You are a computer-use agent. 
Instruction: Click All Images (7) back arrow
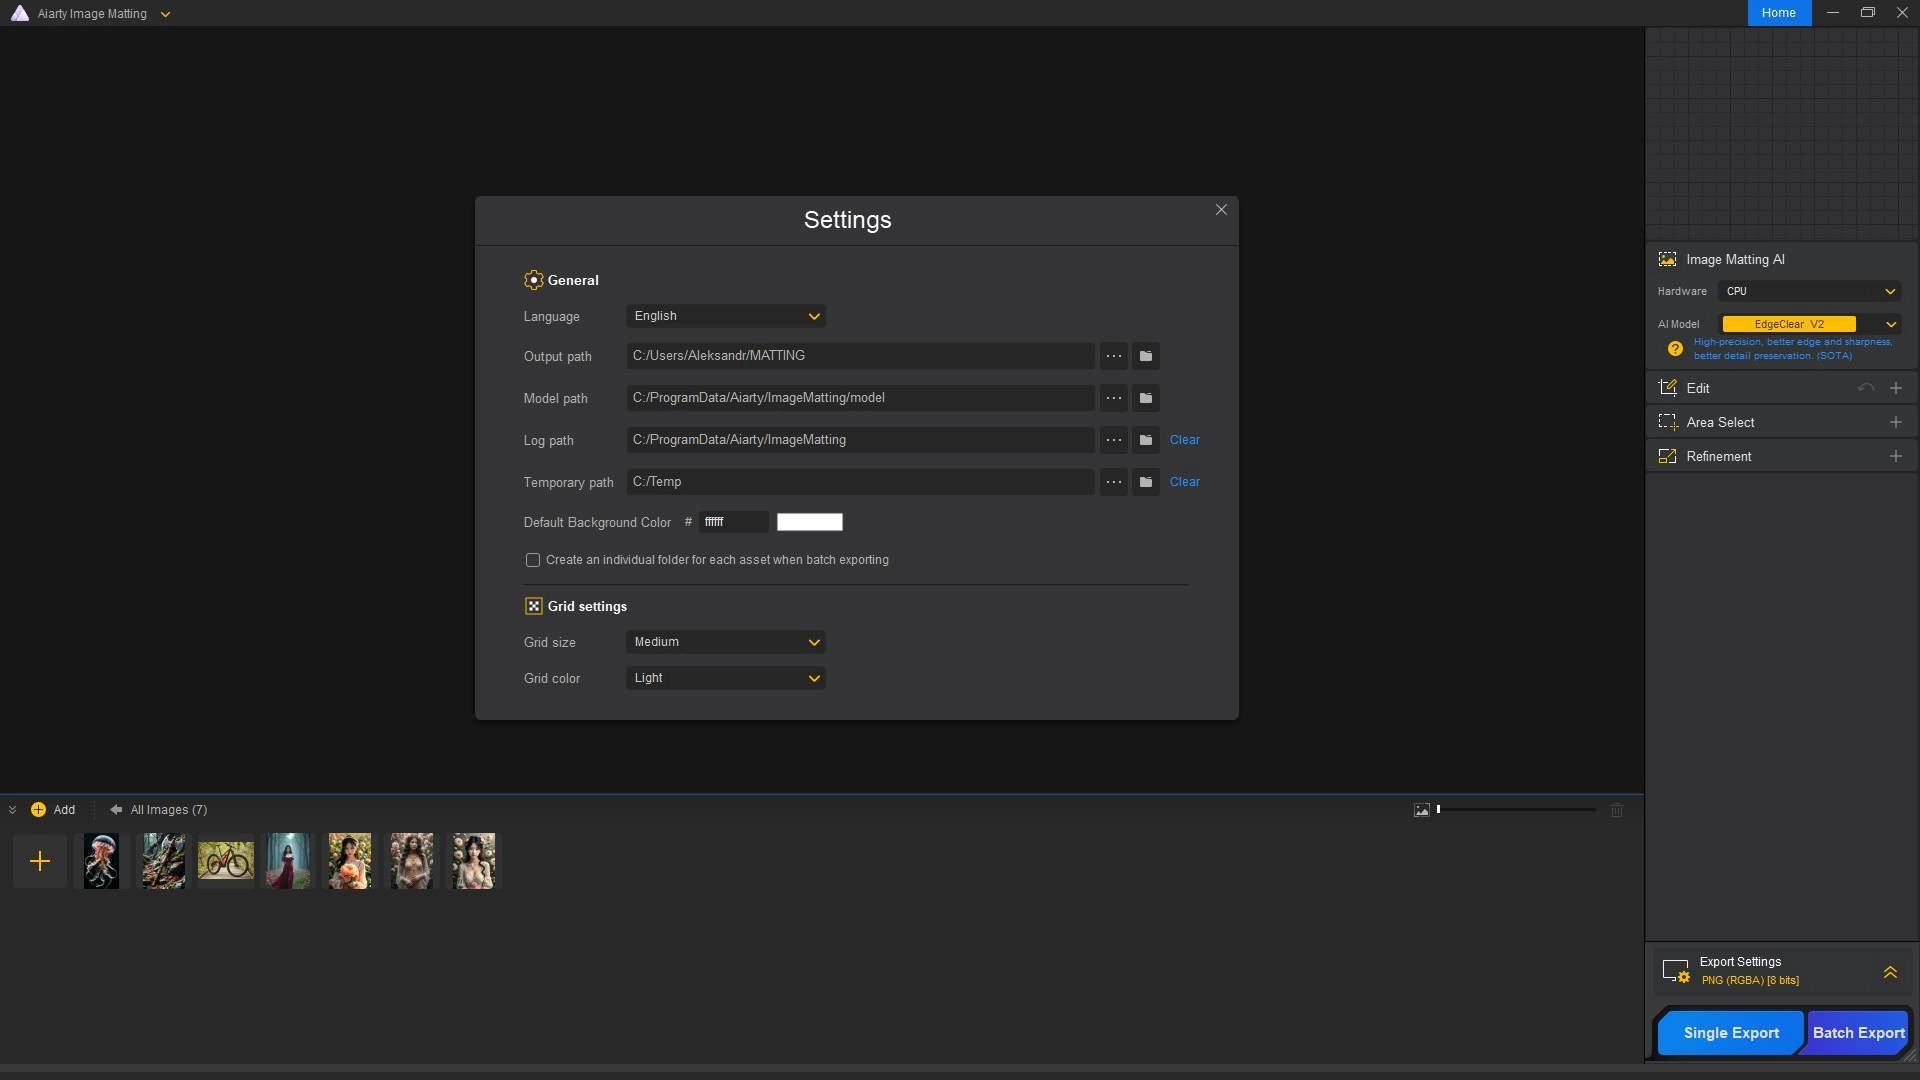pos(116,810)
